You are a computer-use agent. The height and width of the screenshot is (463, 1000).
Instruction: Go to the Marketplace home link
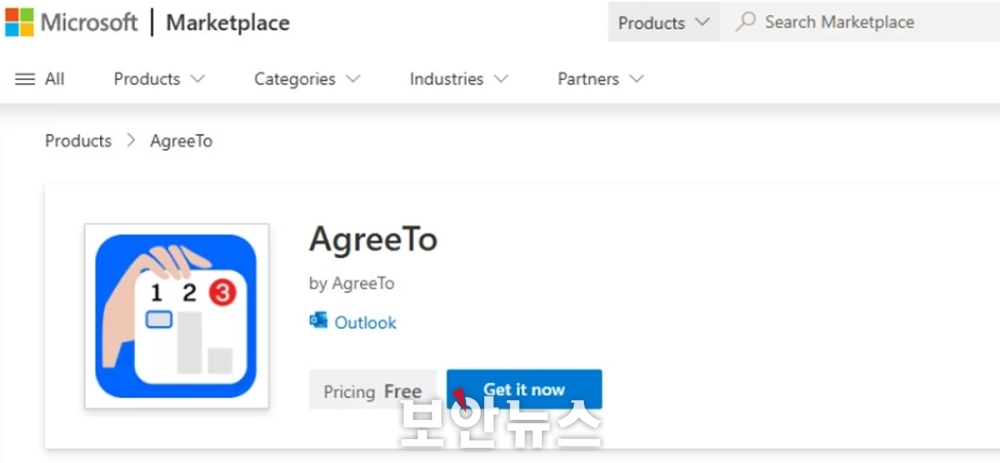point(227,23)
